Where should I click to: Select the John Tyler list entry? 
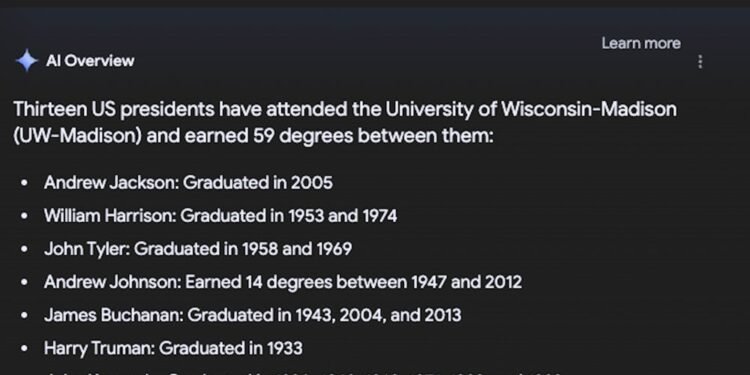(198, 248)
